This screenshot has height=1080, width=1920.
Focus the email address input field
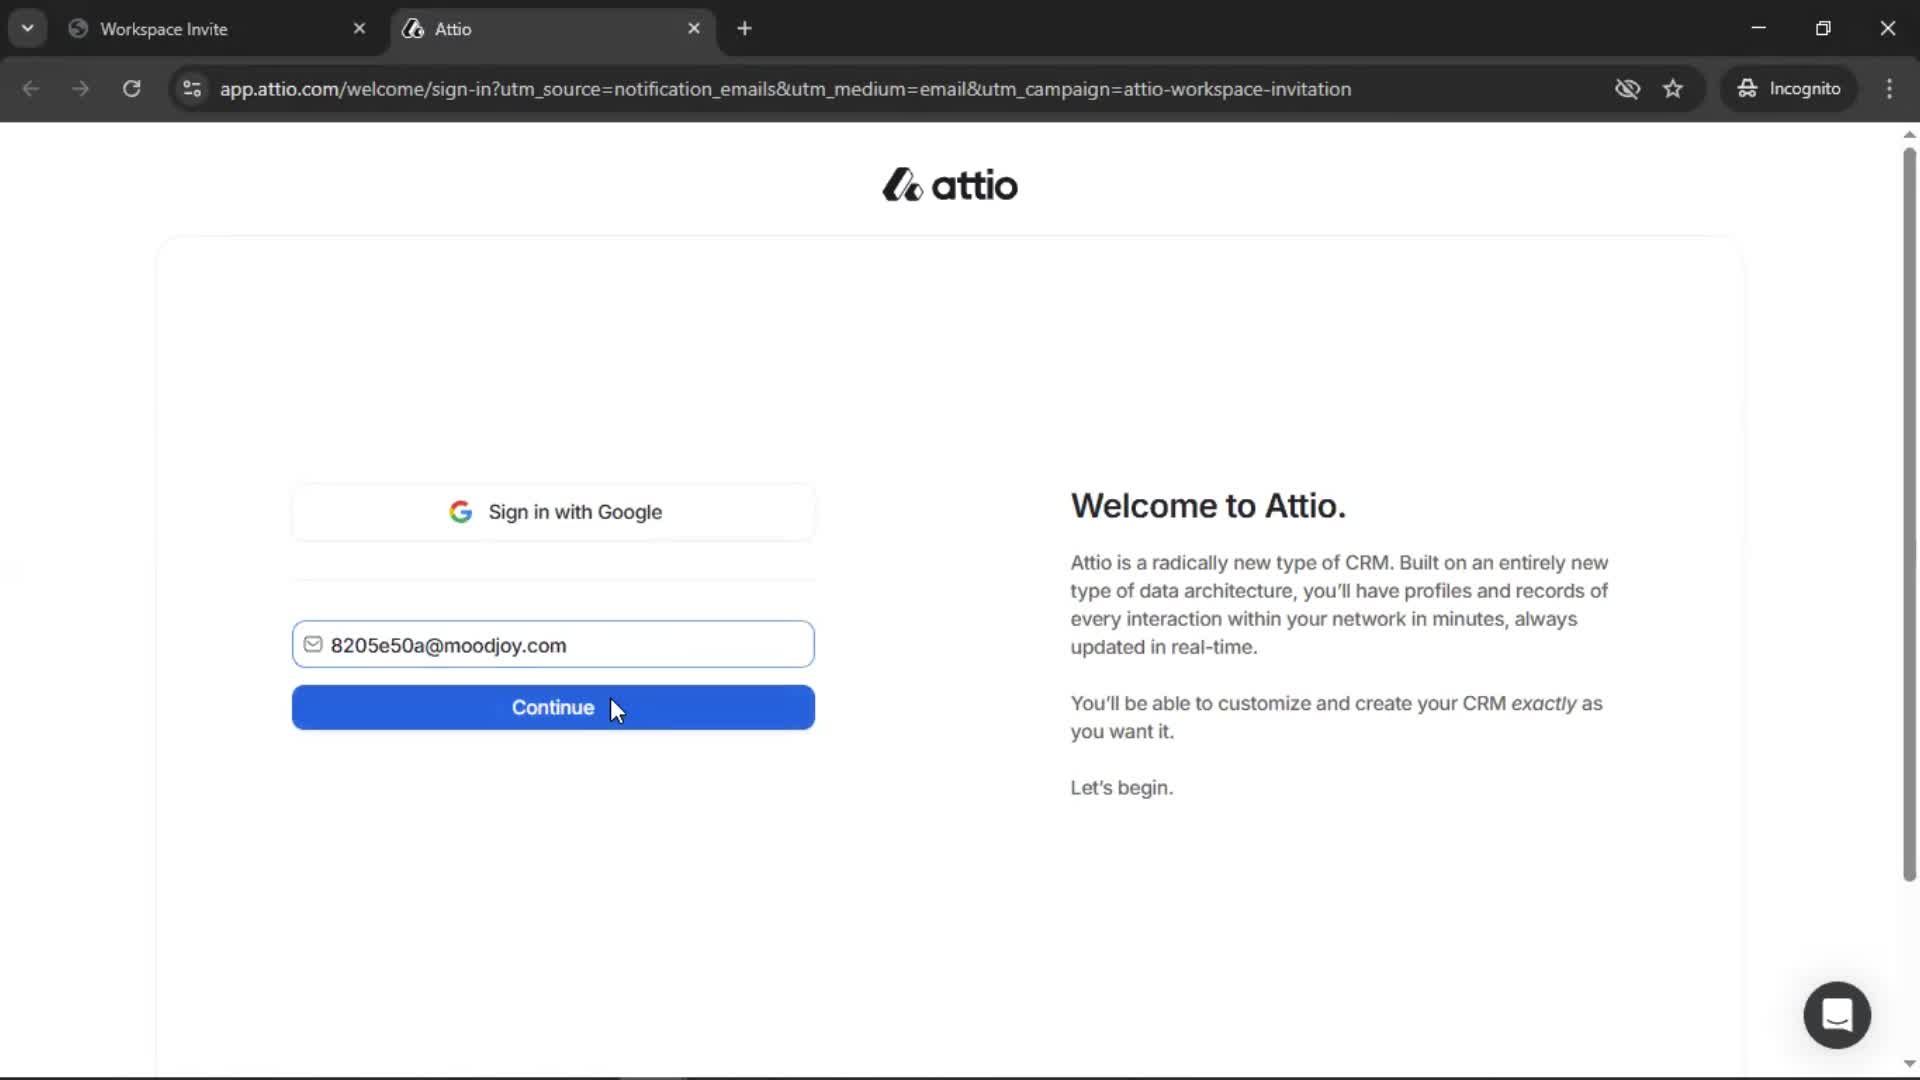tap(553, 645)
